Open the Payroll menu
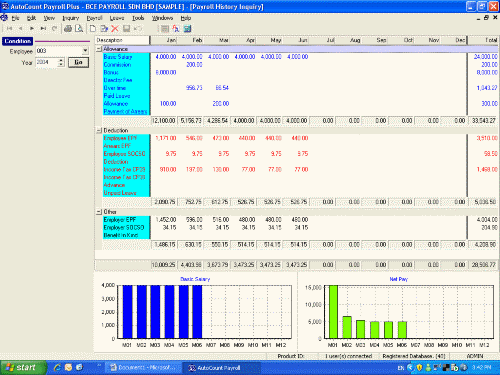Viewport: 500px width, 375px height. 94,18
